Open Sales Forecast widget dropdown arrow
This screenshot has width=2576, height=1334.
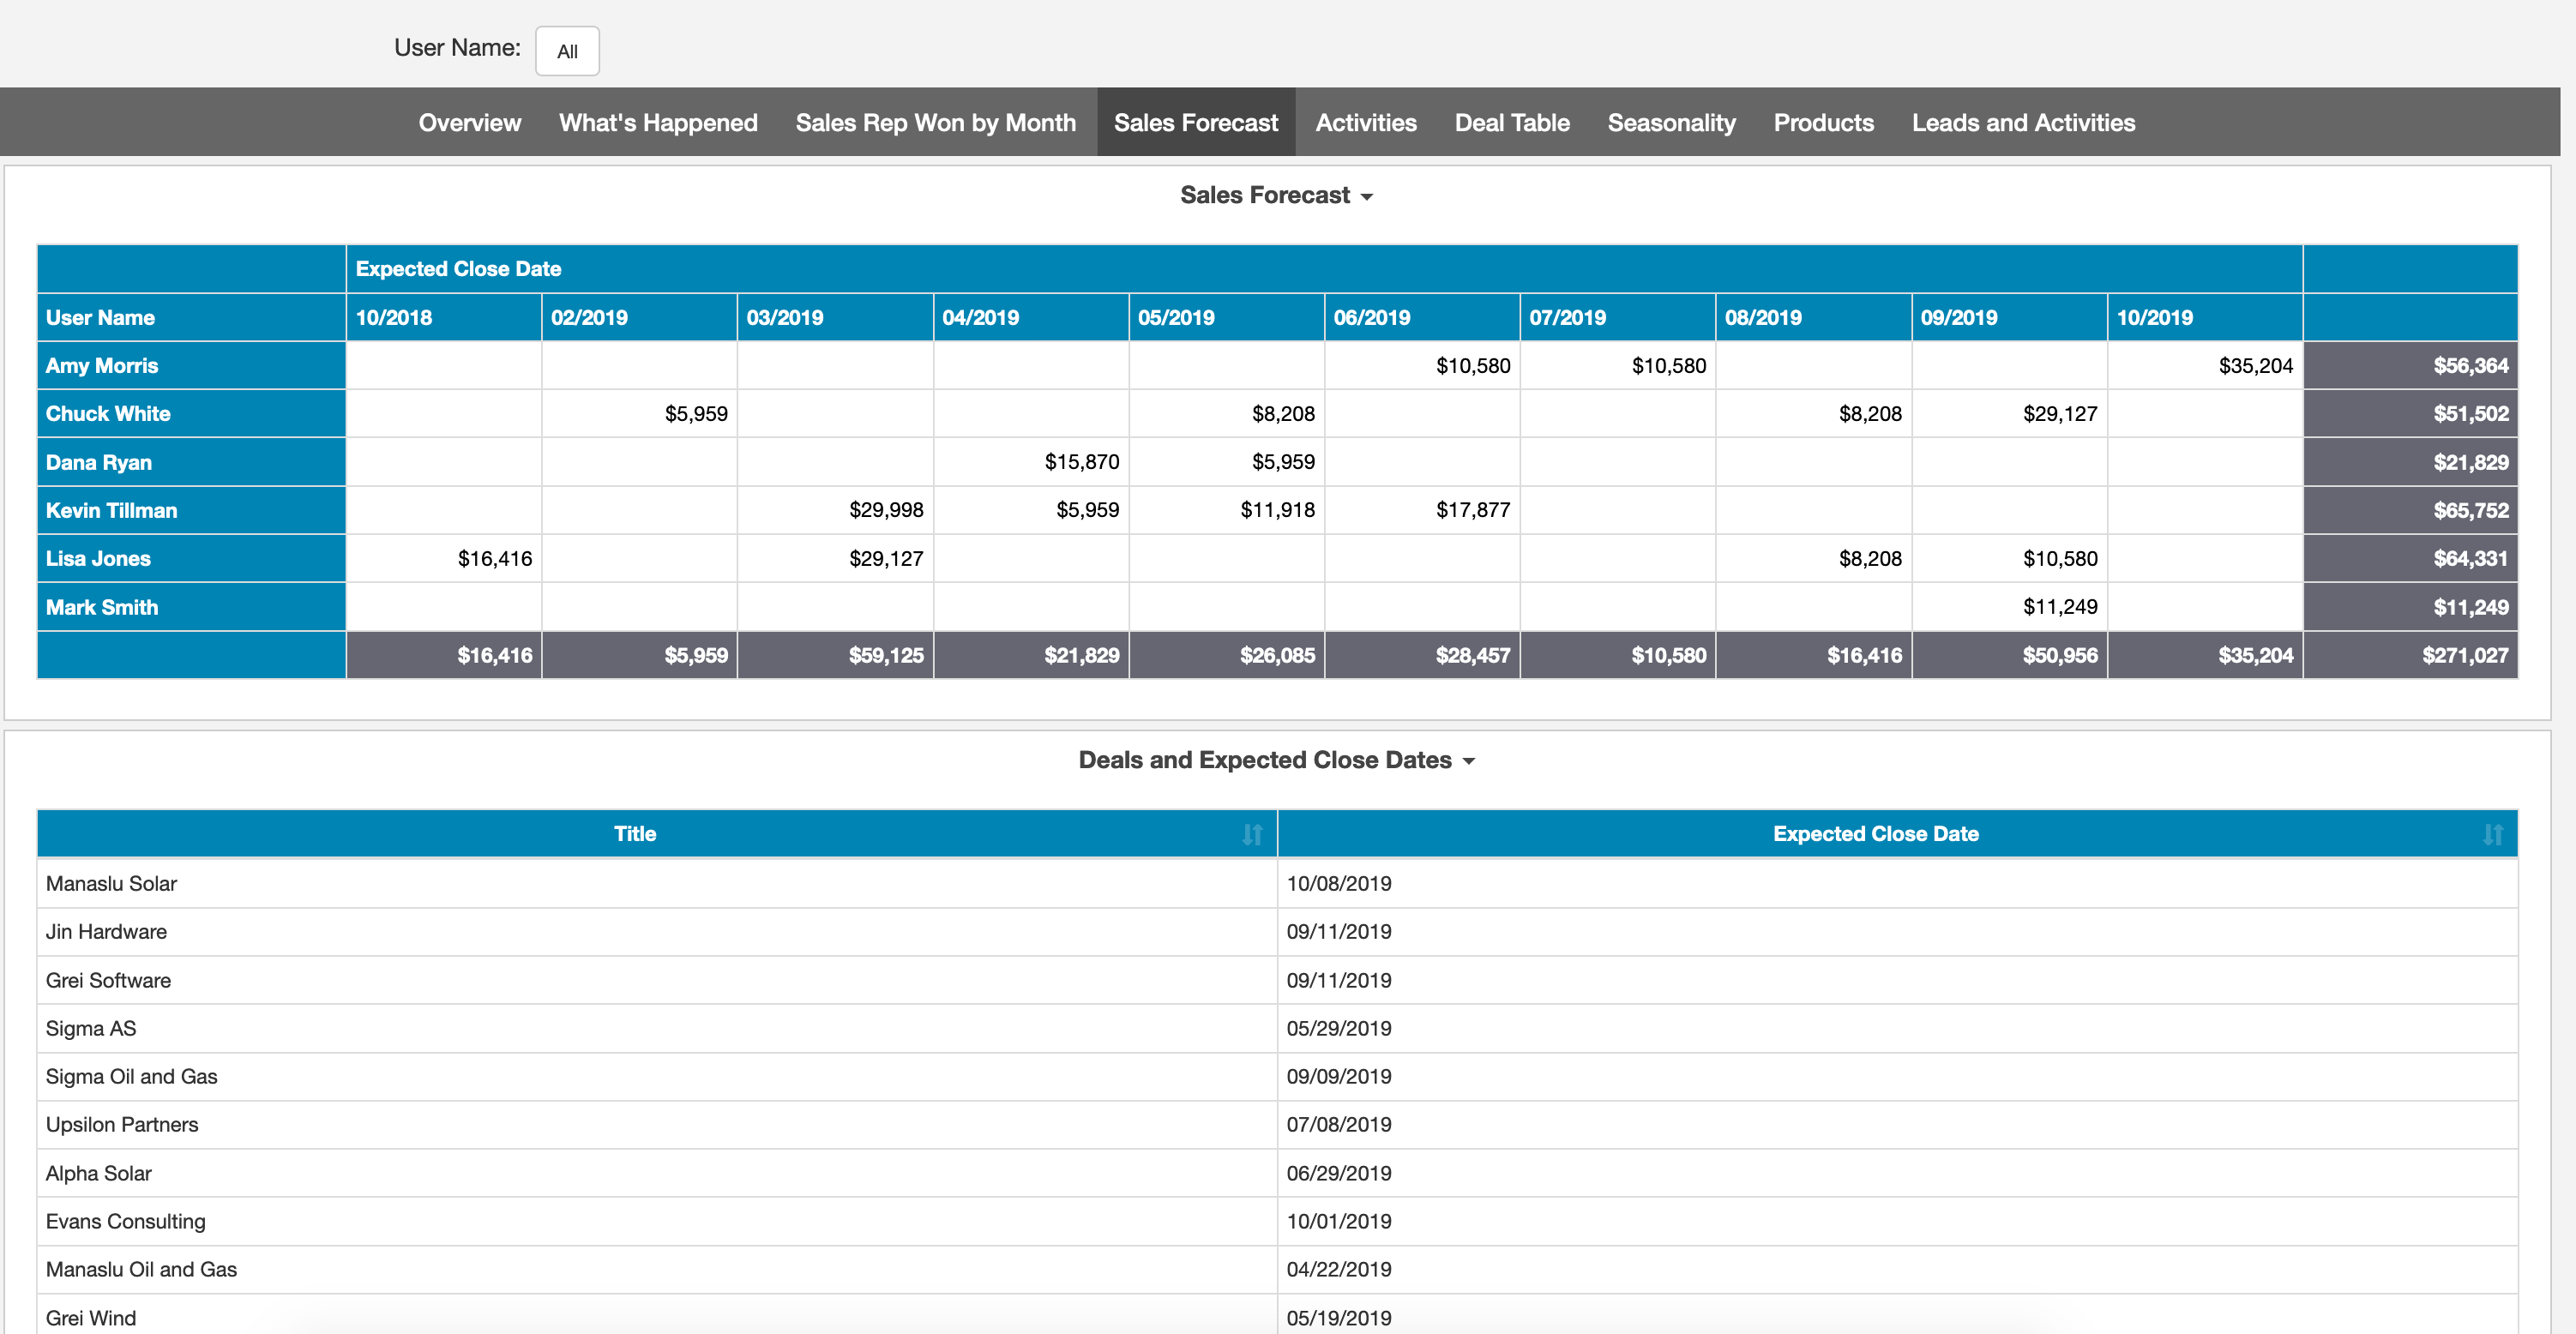point(1367,197)
